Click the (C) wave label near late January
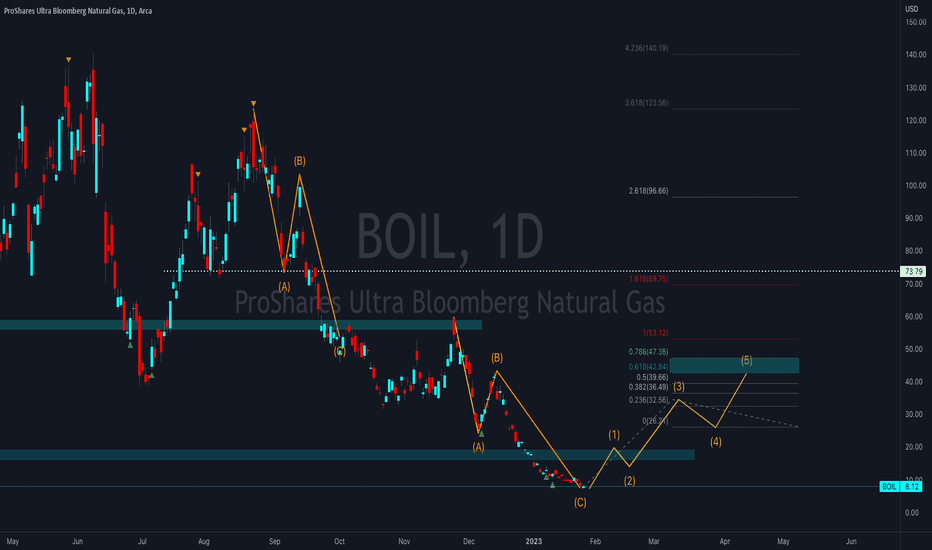 point(580,502)
